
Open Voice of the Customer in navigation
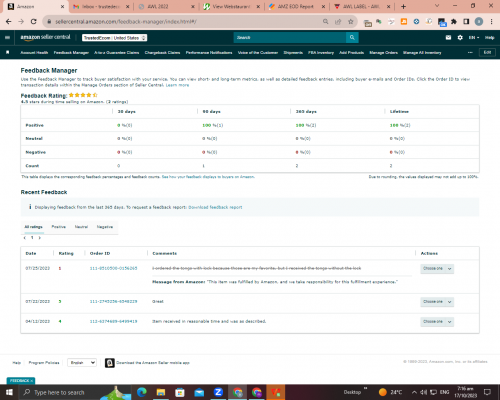(258, 53)
